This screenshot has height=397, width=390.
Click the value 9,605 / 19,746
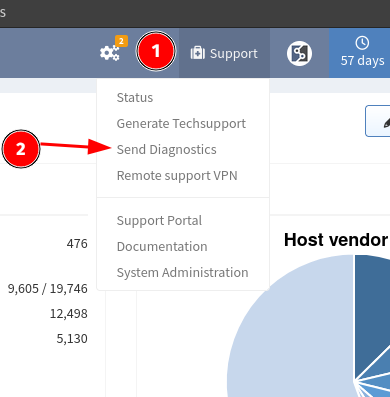(x=48, y=289)
